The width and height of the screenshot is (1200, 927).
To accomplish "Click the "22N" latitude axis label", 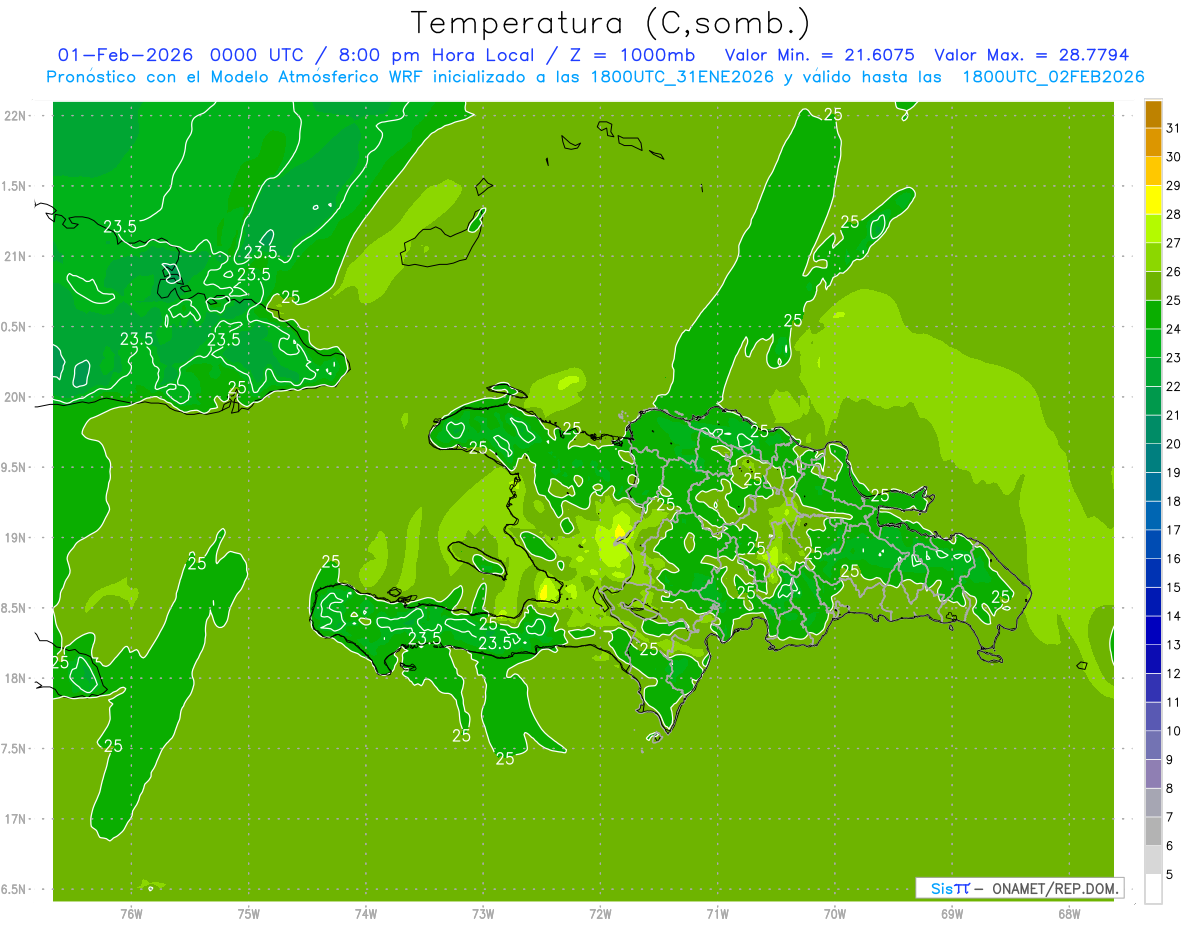I will [x=17, y=115].
